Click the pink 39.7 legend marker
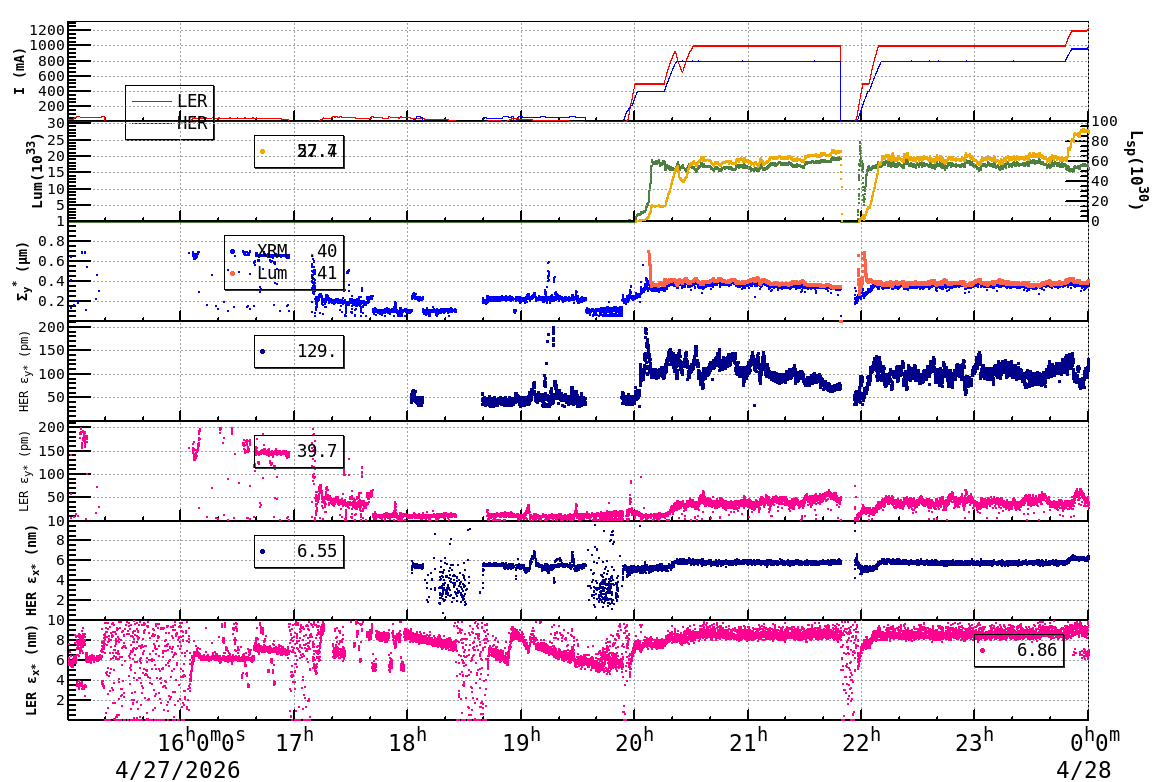The image size is (1160, 782). (263, 452)
